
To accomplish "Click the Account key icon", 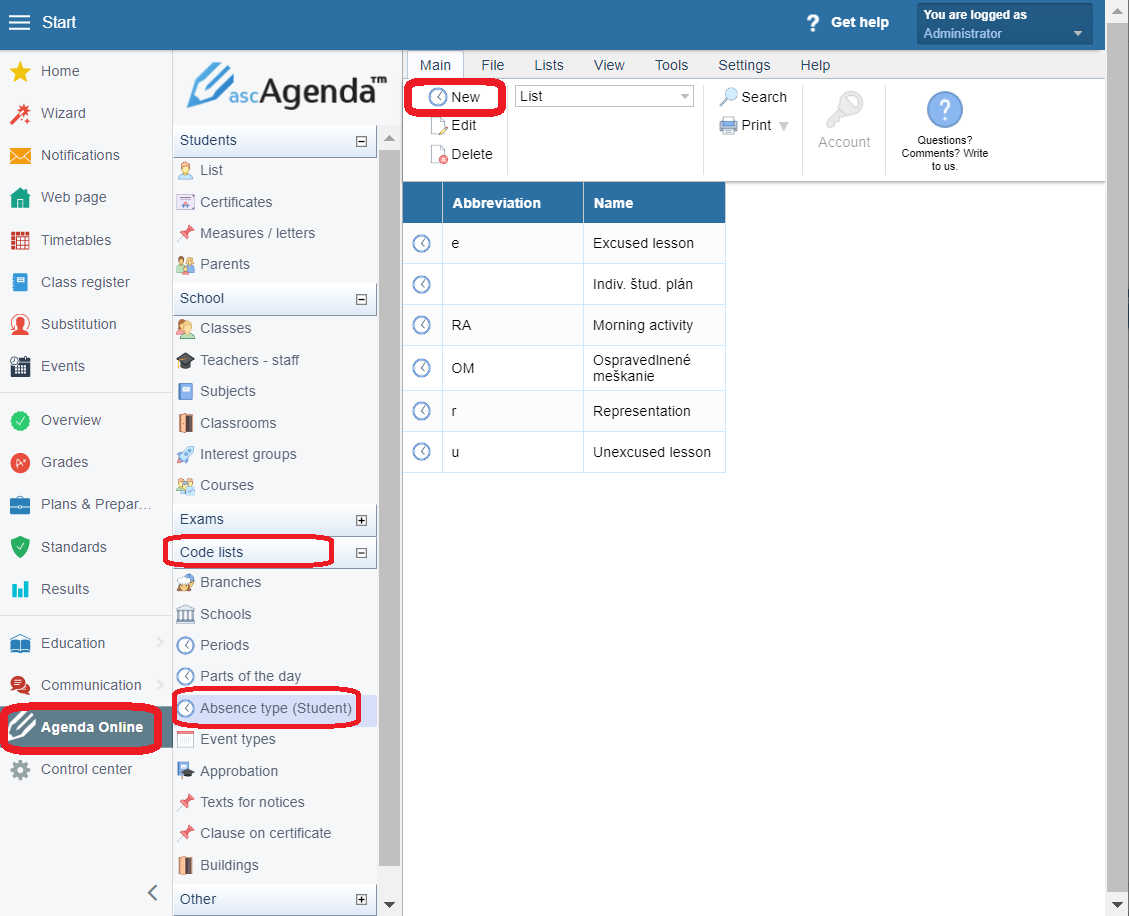I will click(x=844, y=109).
